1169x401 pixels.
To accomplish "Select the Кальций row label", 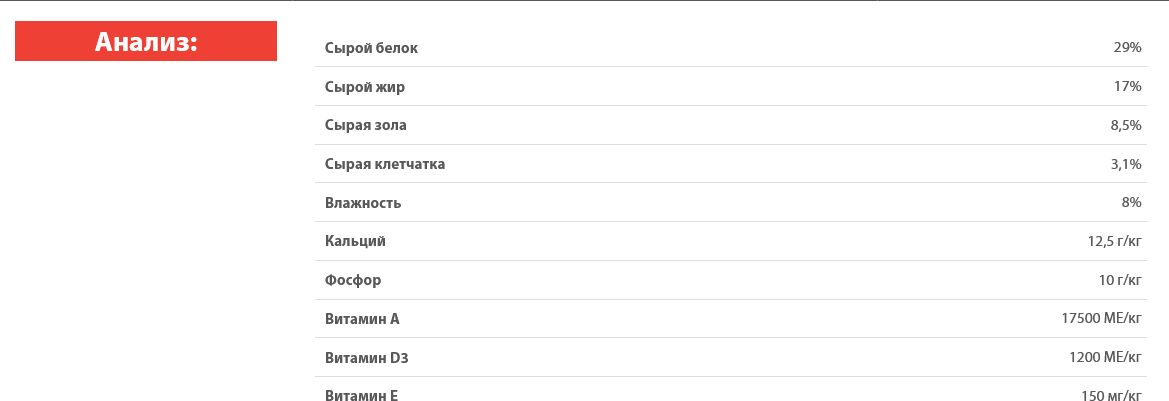I will click(356, 241).
